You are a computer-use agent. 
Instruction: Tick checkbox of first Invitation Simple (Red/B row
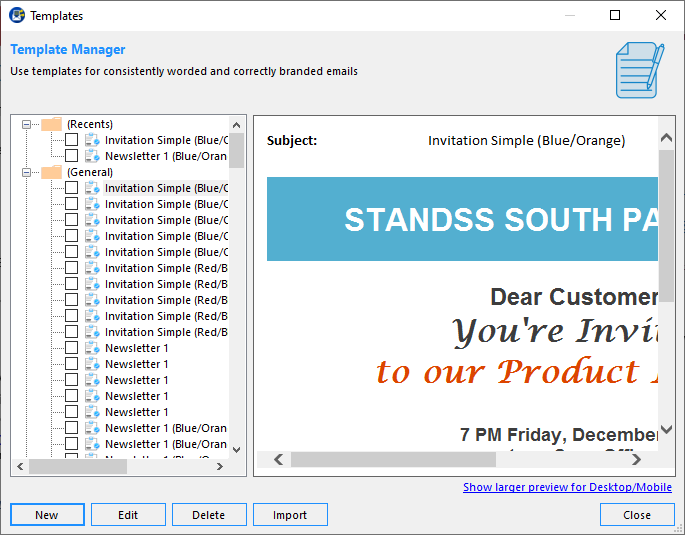pyautogui.click(x=72, y=268)
